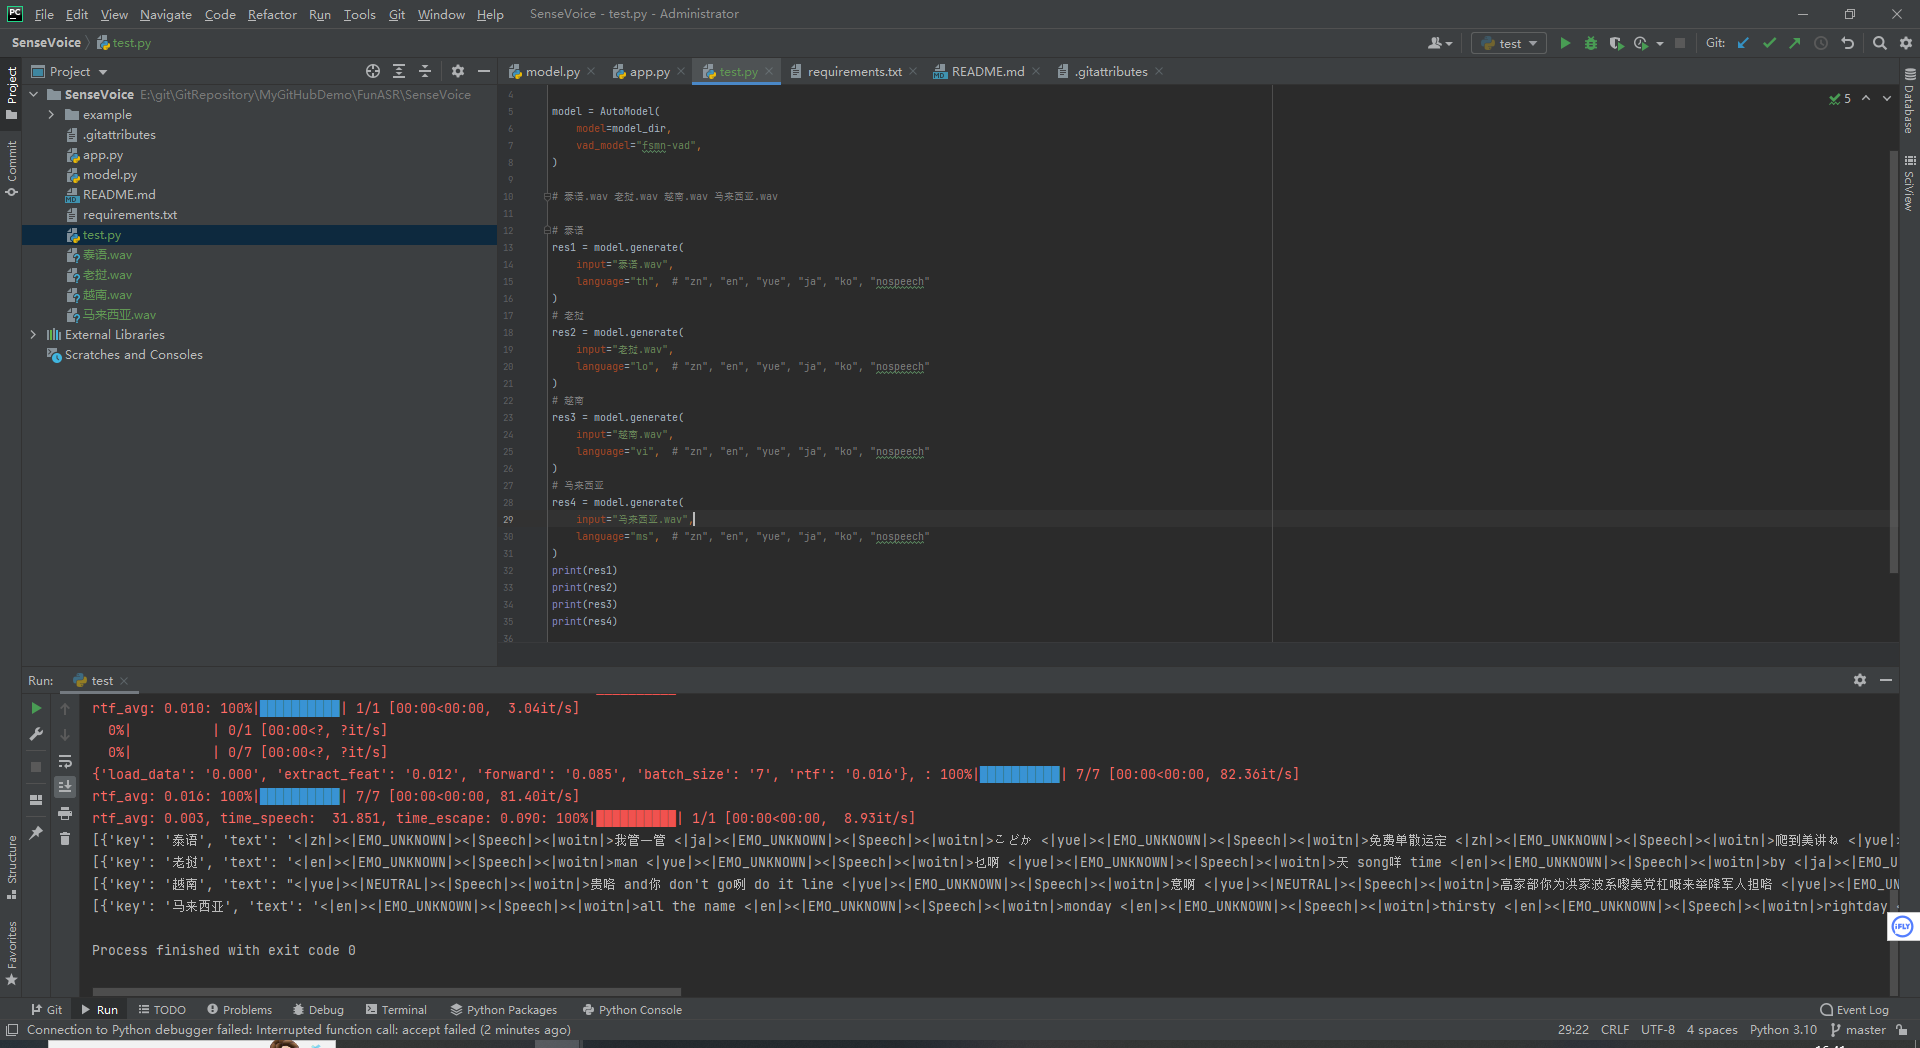1920x1048 pixels.
Task: Print the Run console output
Action: point(65,813)
